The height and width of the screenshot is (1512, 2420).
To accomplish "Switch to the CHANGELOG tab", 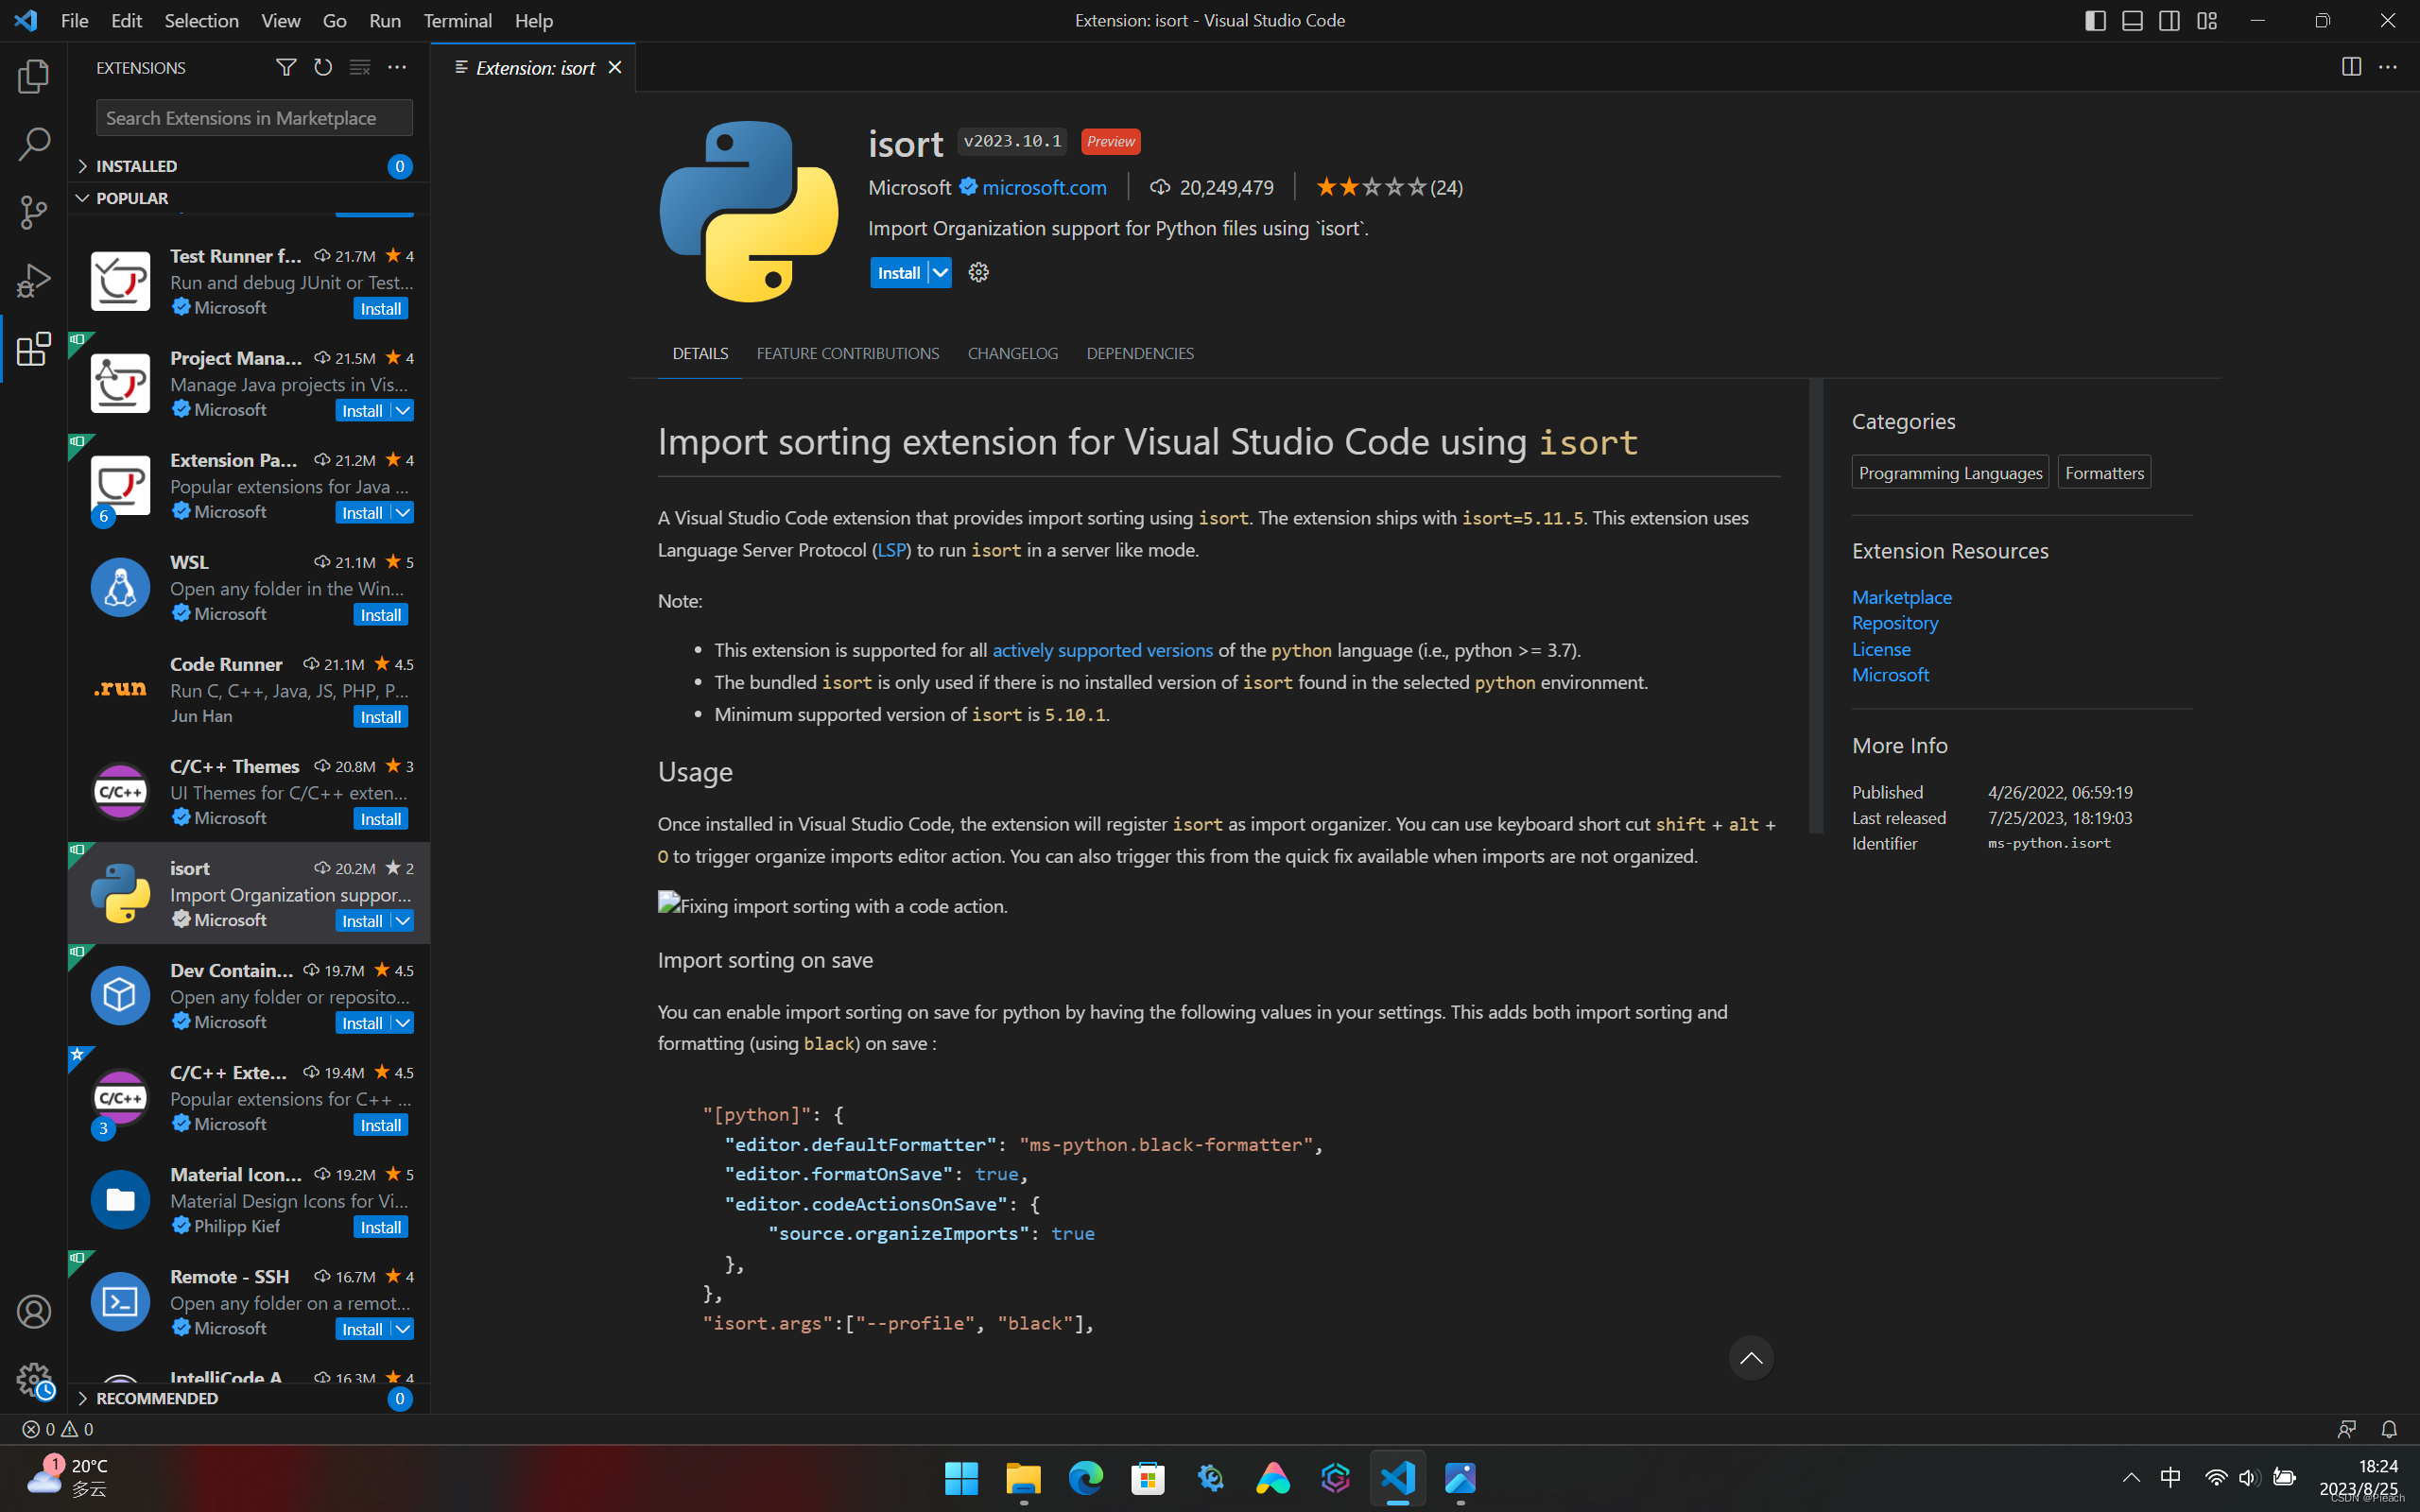I will (1012, 353).
